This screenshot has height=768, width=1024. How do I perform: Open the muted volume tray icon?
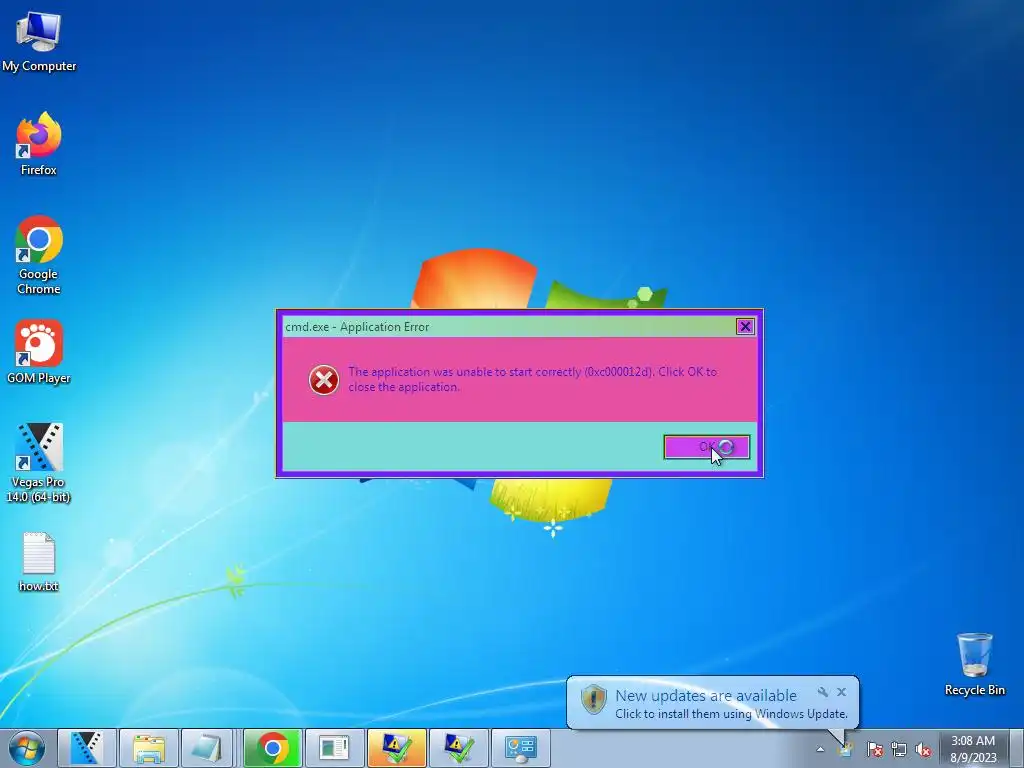pyautogui.click(x=923, y=749)
